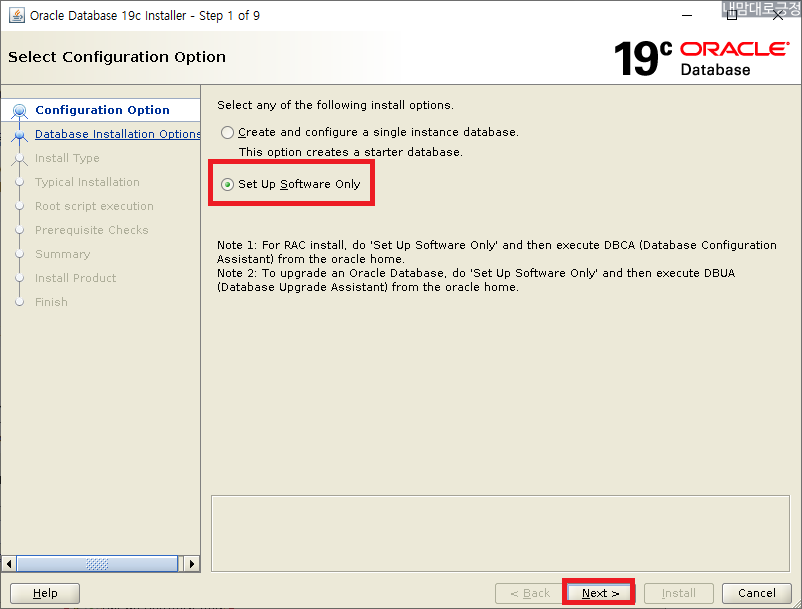
Task: Open the Database Installation Options step link
Action: 118,134
